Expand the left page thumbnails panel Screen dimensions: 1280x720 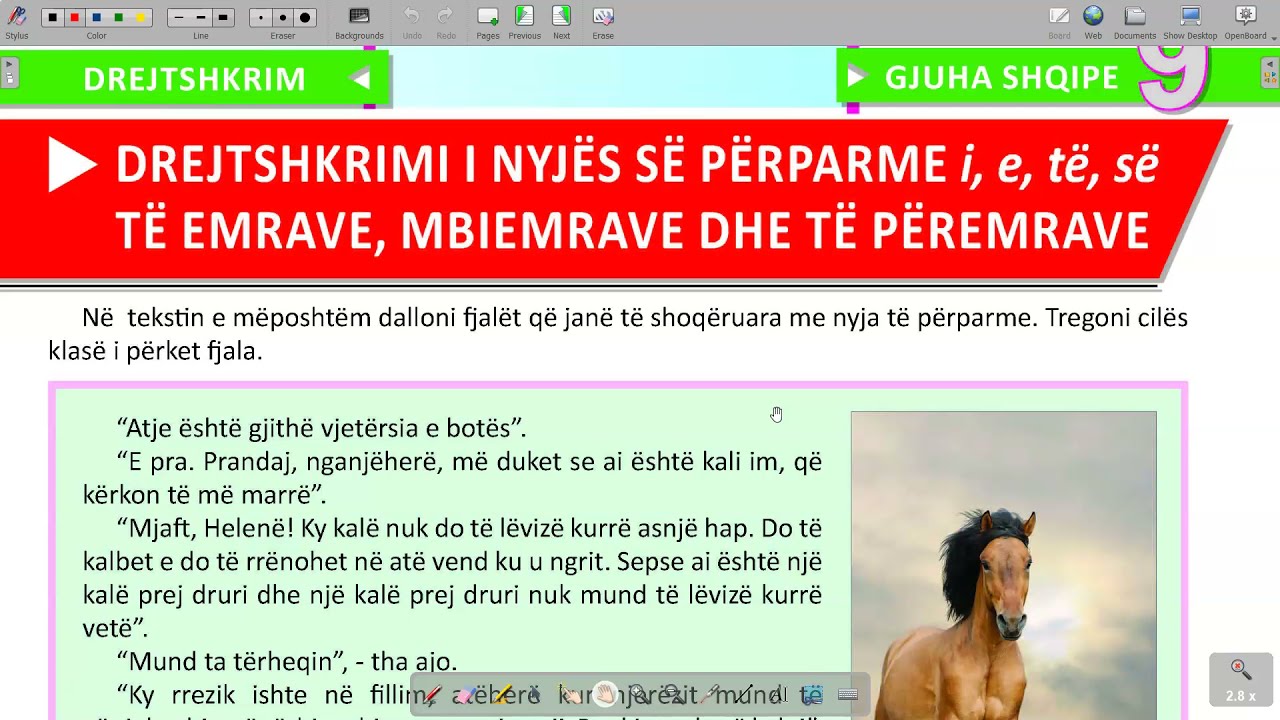(x=9, y=72)
